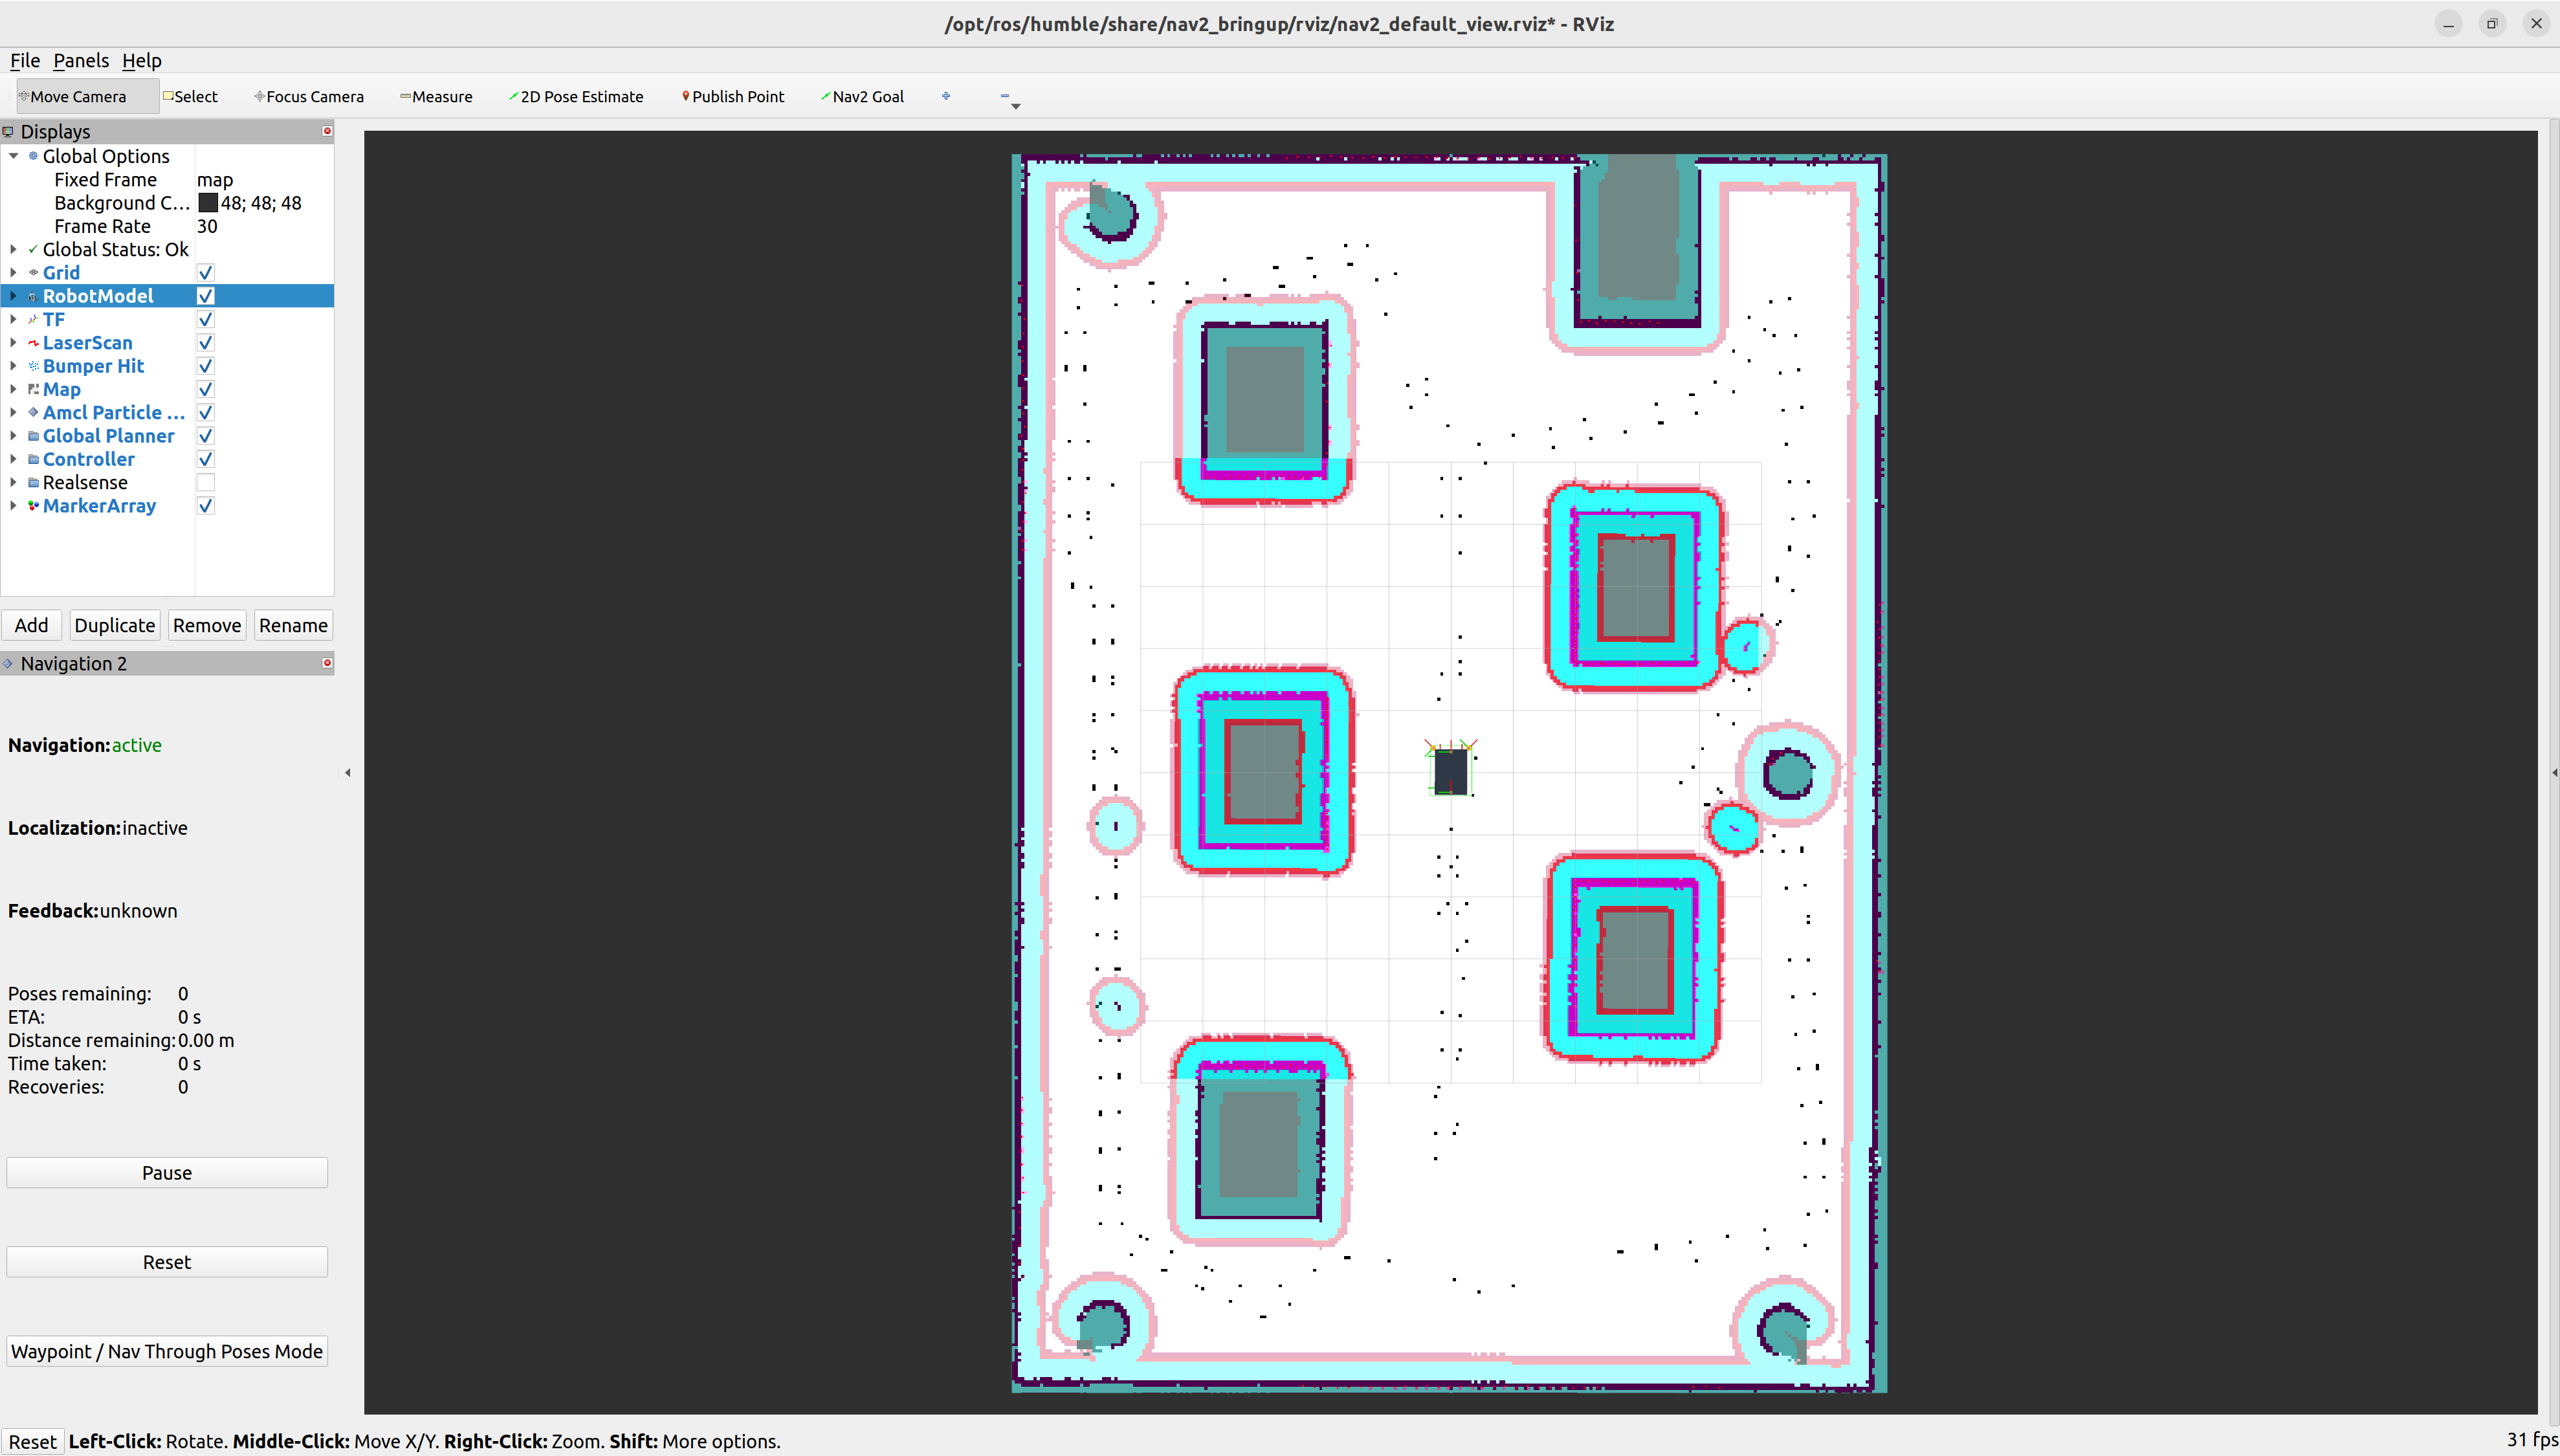Expand the Global Planner tree item

pos(13,436)
